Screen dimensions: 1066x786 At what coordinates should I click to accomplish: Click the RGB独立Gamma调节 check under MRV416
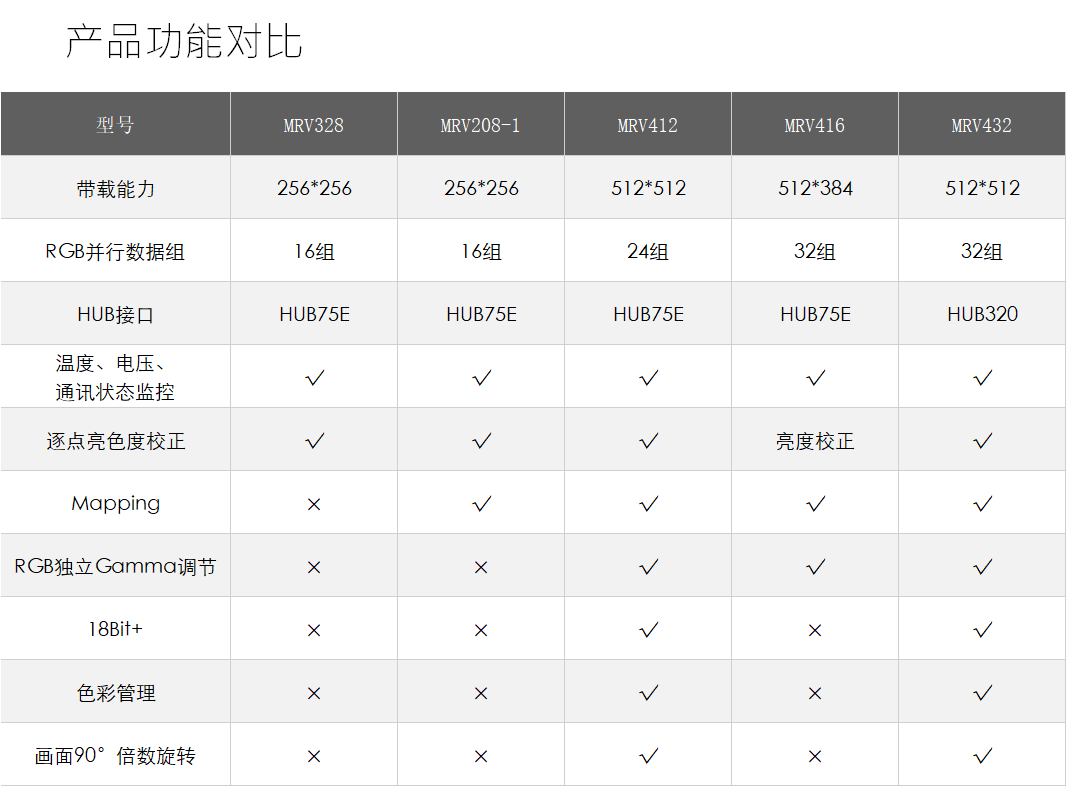pyautogui.click(x=816, y=566)
